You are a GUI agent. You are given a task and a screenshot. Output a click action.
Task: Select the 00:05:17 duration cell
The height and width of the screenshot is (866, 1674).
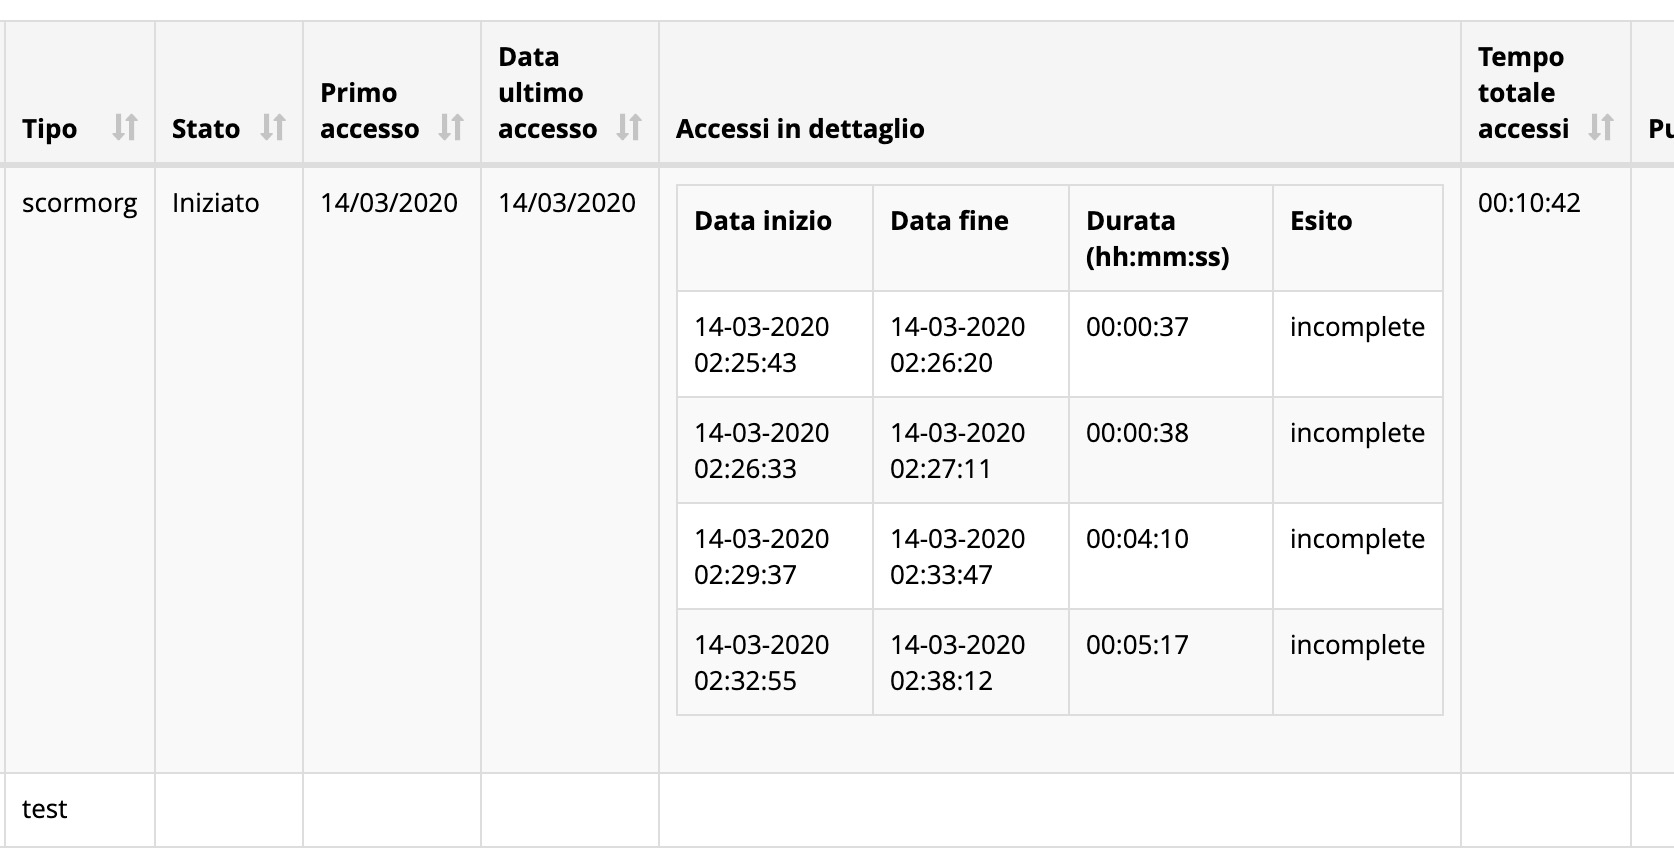(1137, 645)
